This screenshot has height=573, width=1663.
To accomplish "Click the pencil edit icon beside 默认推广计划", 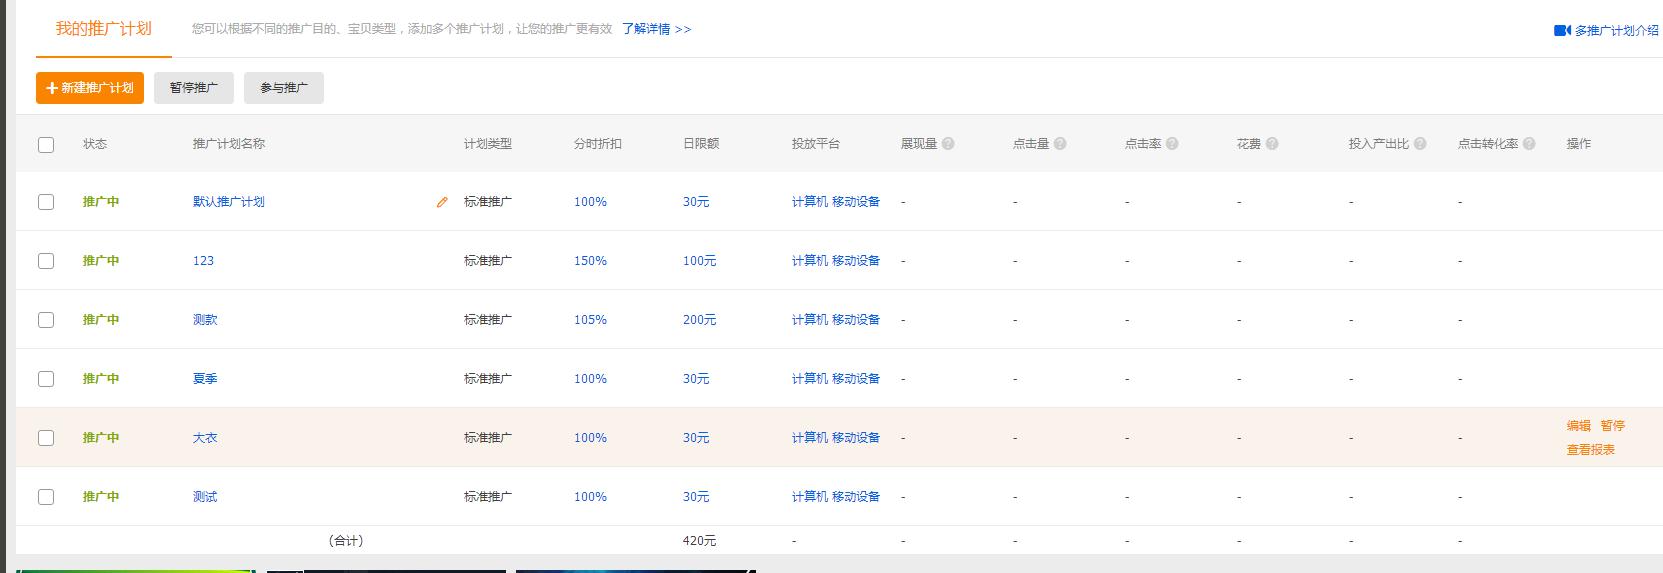I will point(442,202).
